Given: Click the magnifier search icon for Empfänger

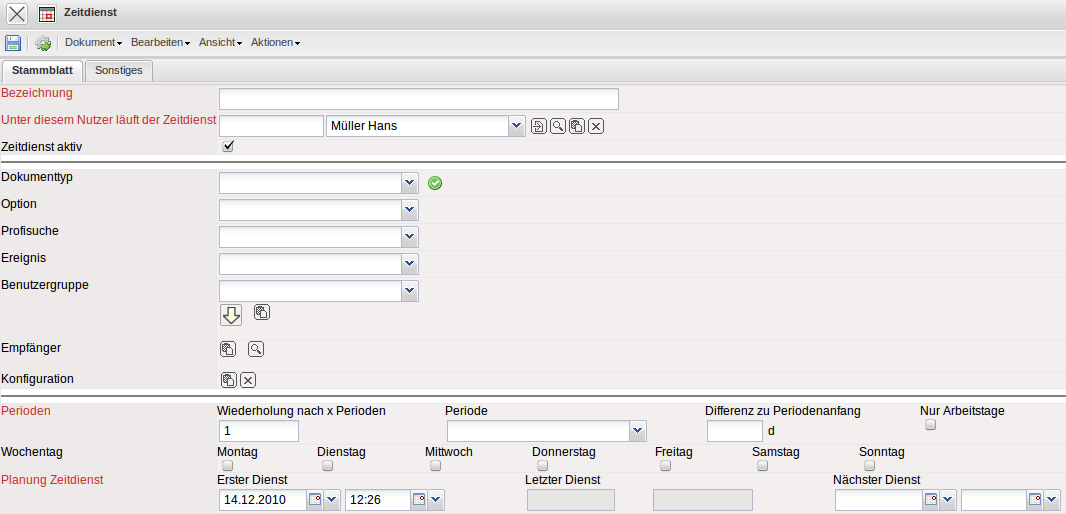Looking at the screenshot, I should 256,349.
